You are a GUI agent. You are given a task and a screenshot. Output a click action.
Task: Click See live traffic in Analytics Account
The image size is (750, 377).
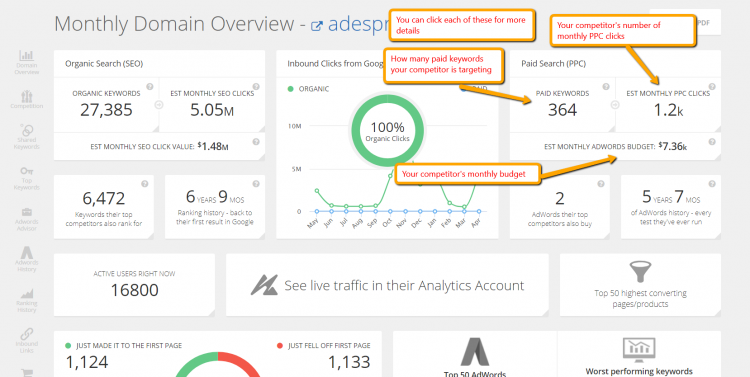click(387, 285)
